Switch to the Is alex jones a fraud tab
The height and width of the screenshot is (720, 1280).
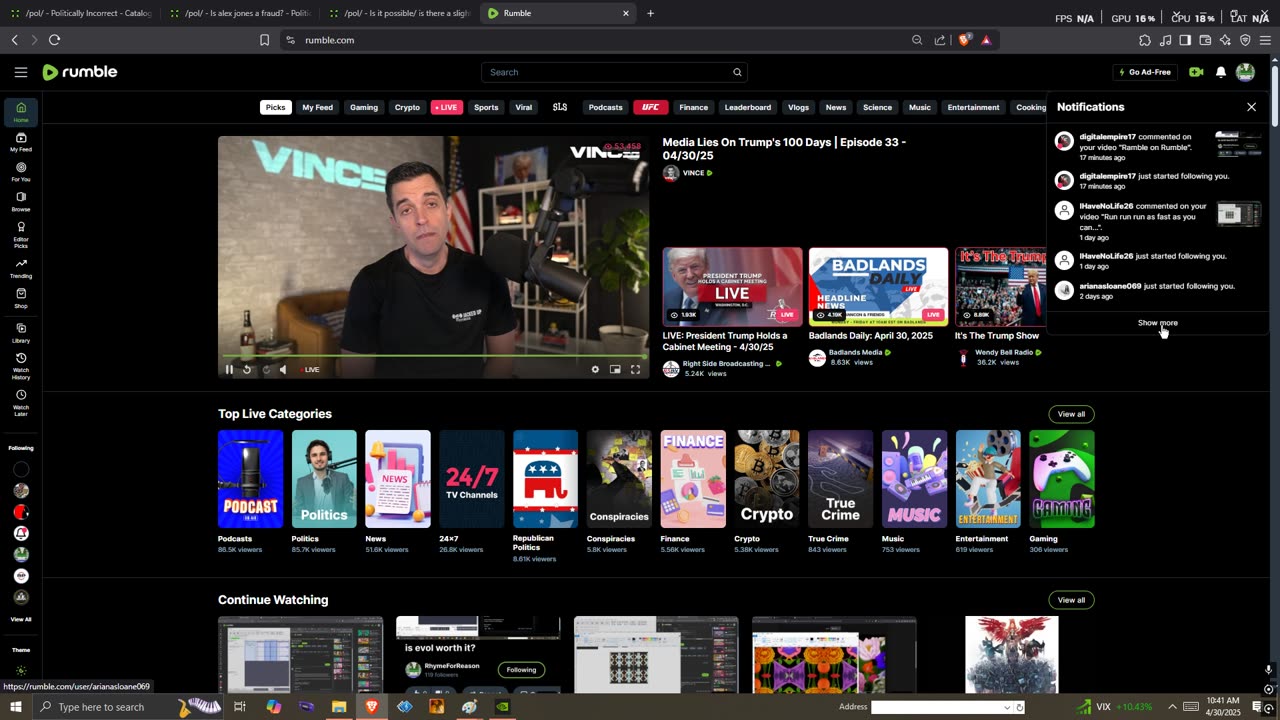coord(240,13)
